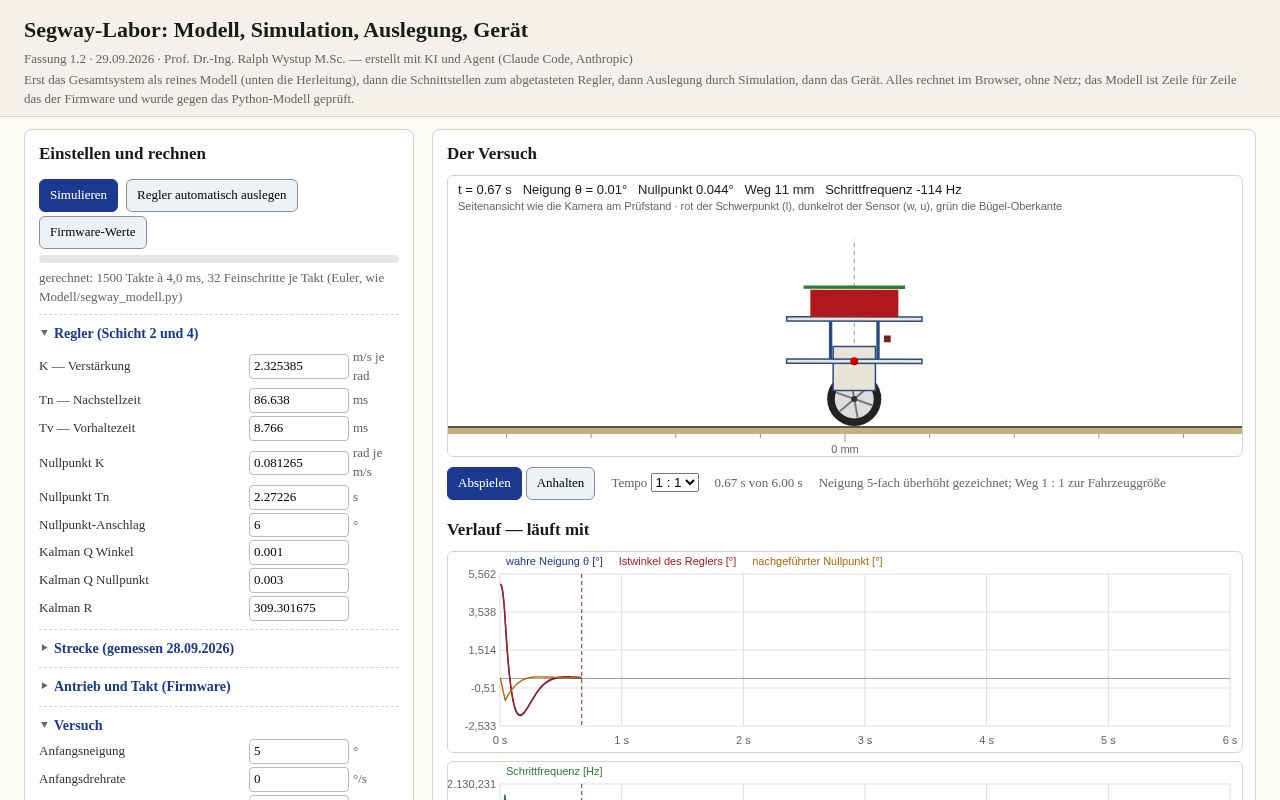
Task: Collapse the Regler (Schicht 2 und 4) section
Action: pos(126,334)
